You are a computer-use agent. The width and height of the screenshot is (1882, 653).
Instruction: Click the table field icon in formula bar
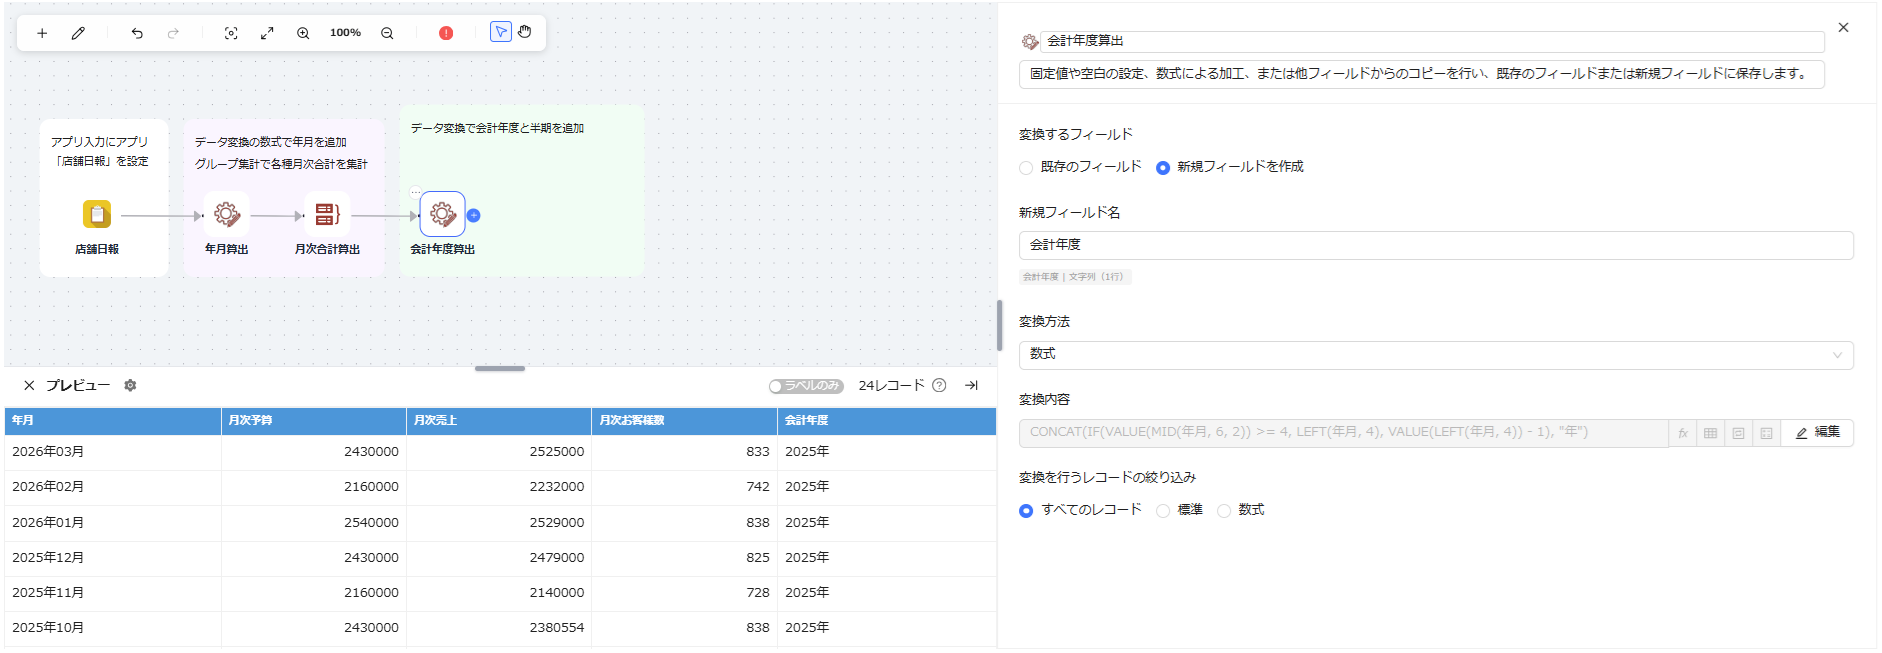click(1711, 433)
